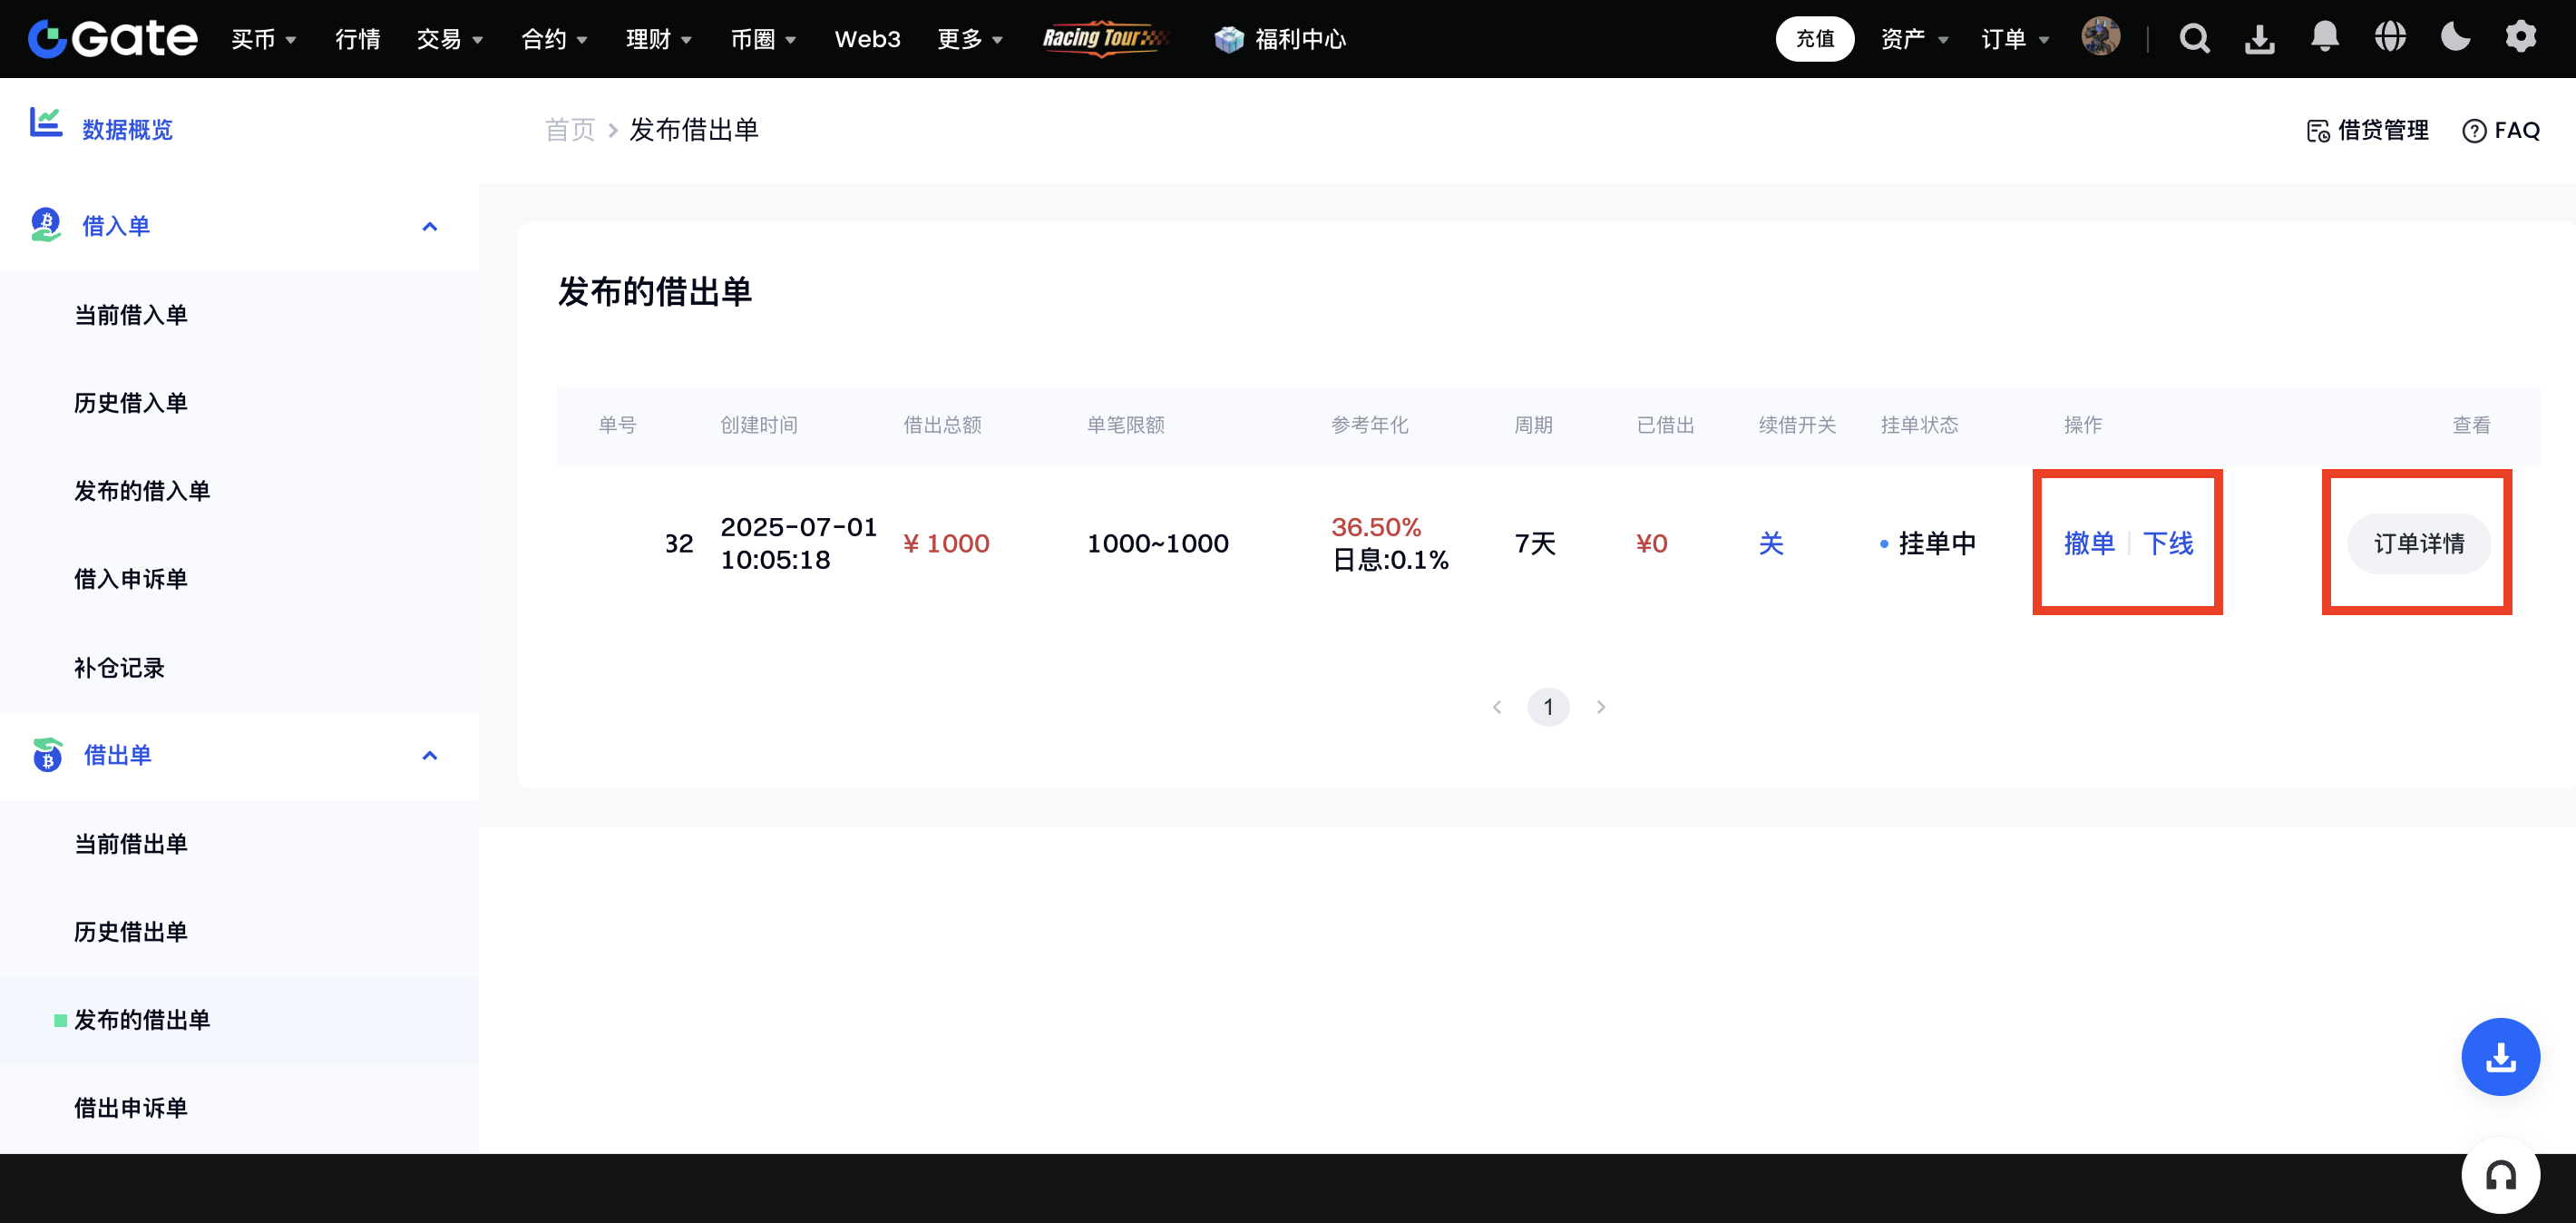Open customer support headset button
This screenshot has width=2576, height=1223.
(2500, 1176)
